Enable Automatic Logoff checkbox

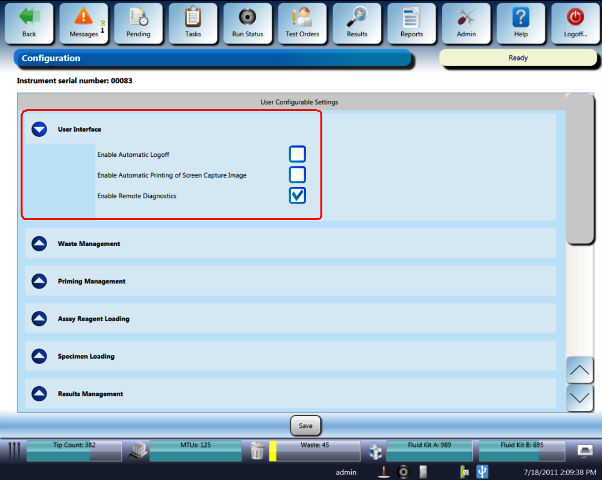(297, 154)
